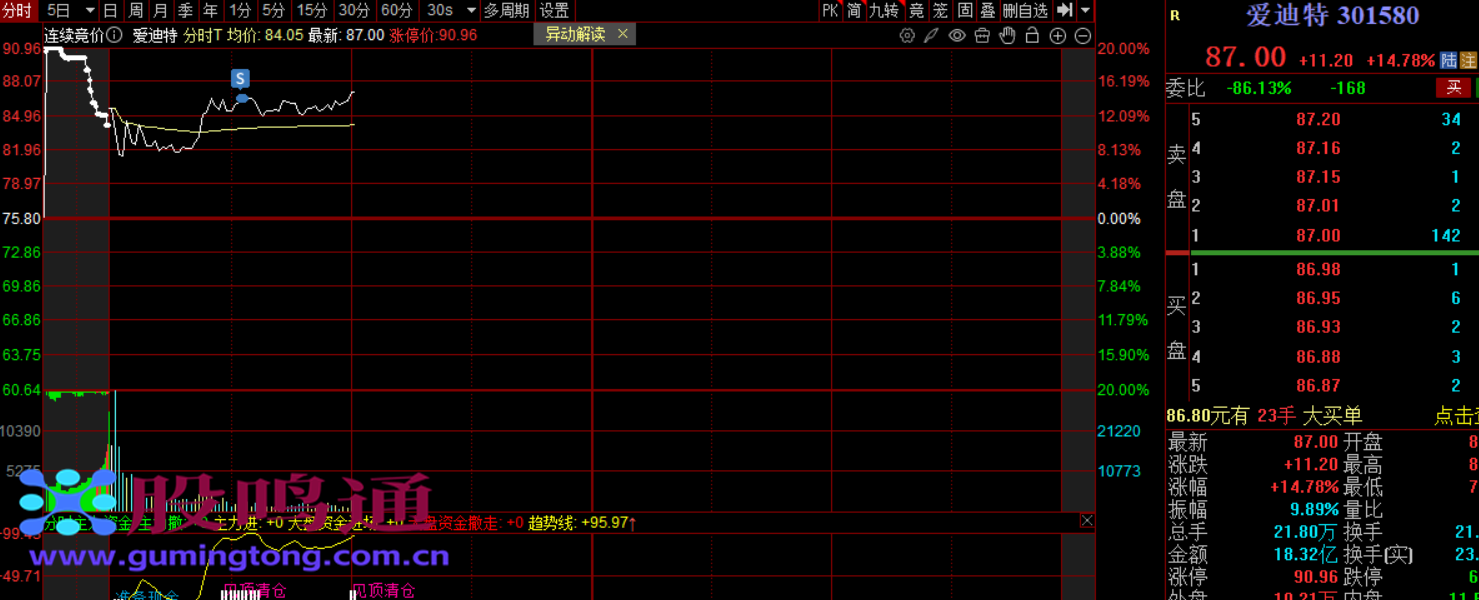Close the 异动解读 tab
The height and width of the screenshot is (600, 1479).
pos(622,34)
